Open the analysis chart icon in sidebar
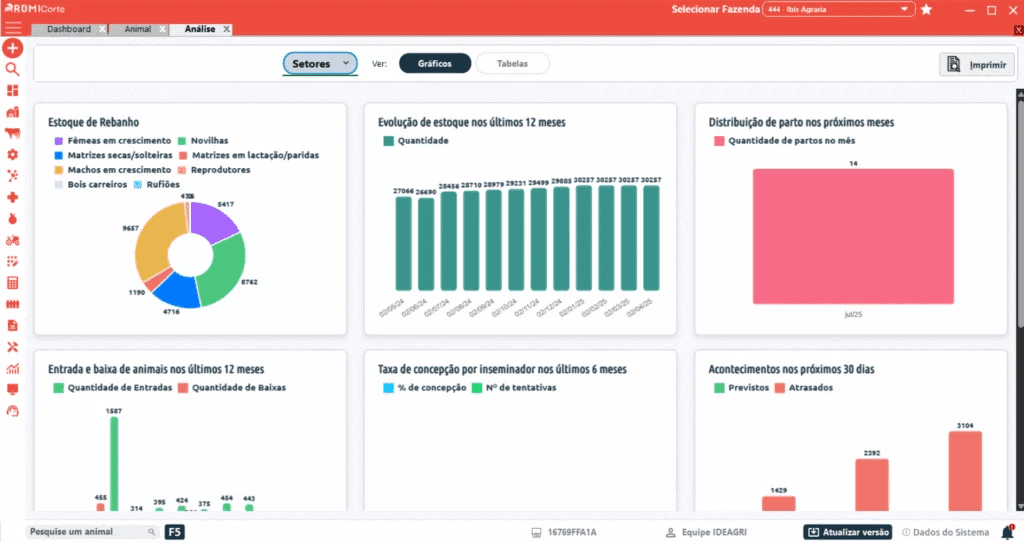 12,368
